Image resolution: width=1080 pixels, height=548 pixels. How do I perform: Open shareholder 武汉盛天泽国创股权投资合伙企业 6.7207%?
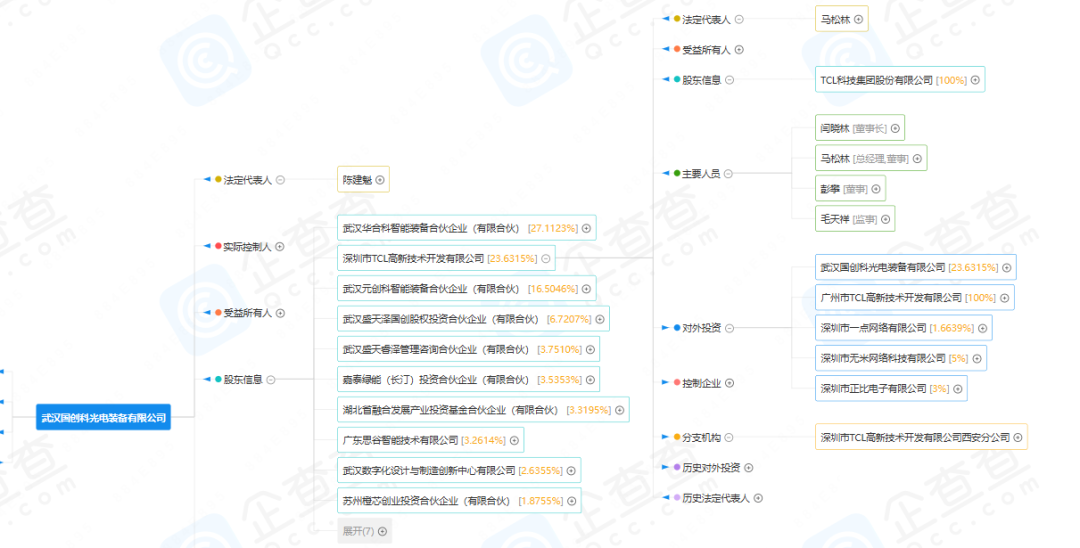point(473,319)
